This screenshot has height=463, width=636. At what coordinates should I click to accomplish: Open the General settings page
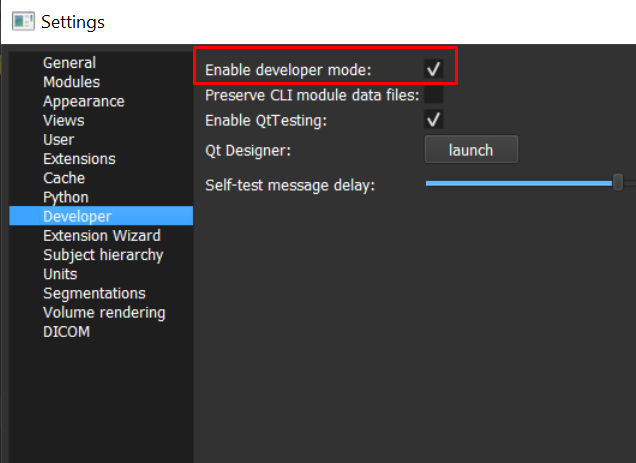[69, 63]
